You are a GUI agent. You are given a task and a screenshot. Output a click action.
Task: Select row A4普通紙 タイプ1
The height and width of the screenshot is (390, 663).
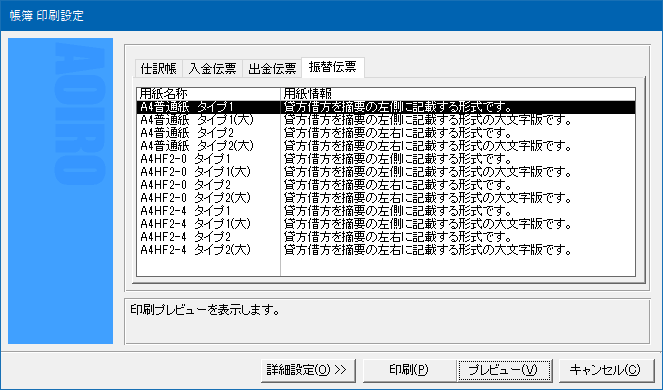[x=386, y=107]
